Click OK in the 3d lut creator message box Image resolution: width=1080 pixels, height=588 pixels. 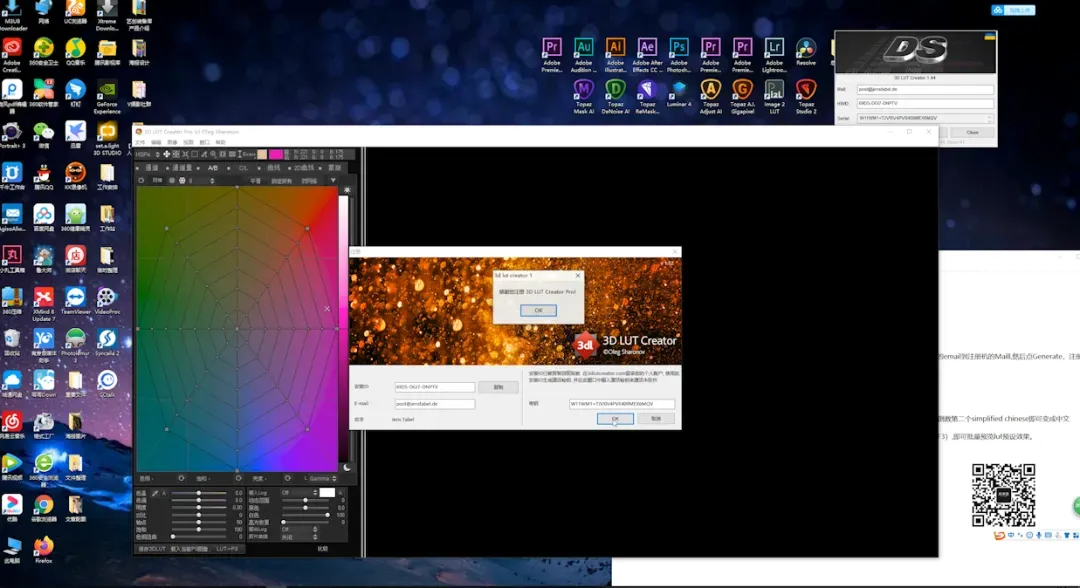pyautogui.click(x=539, y=311)
